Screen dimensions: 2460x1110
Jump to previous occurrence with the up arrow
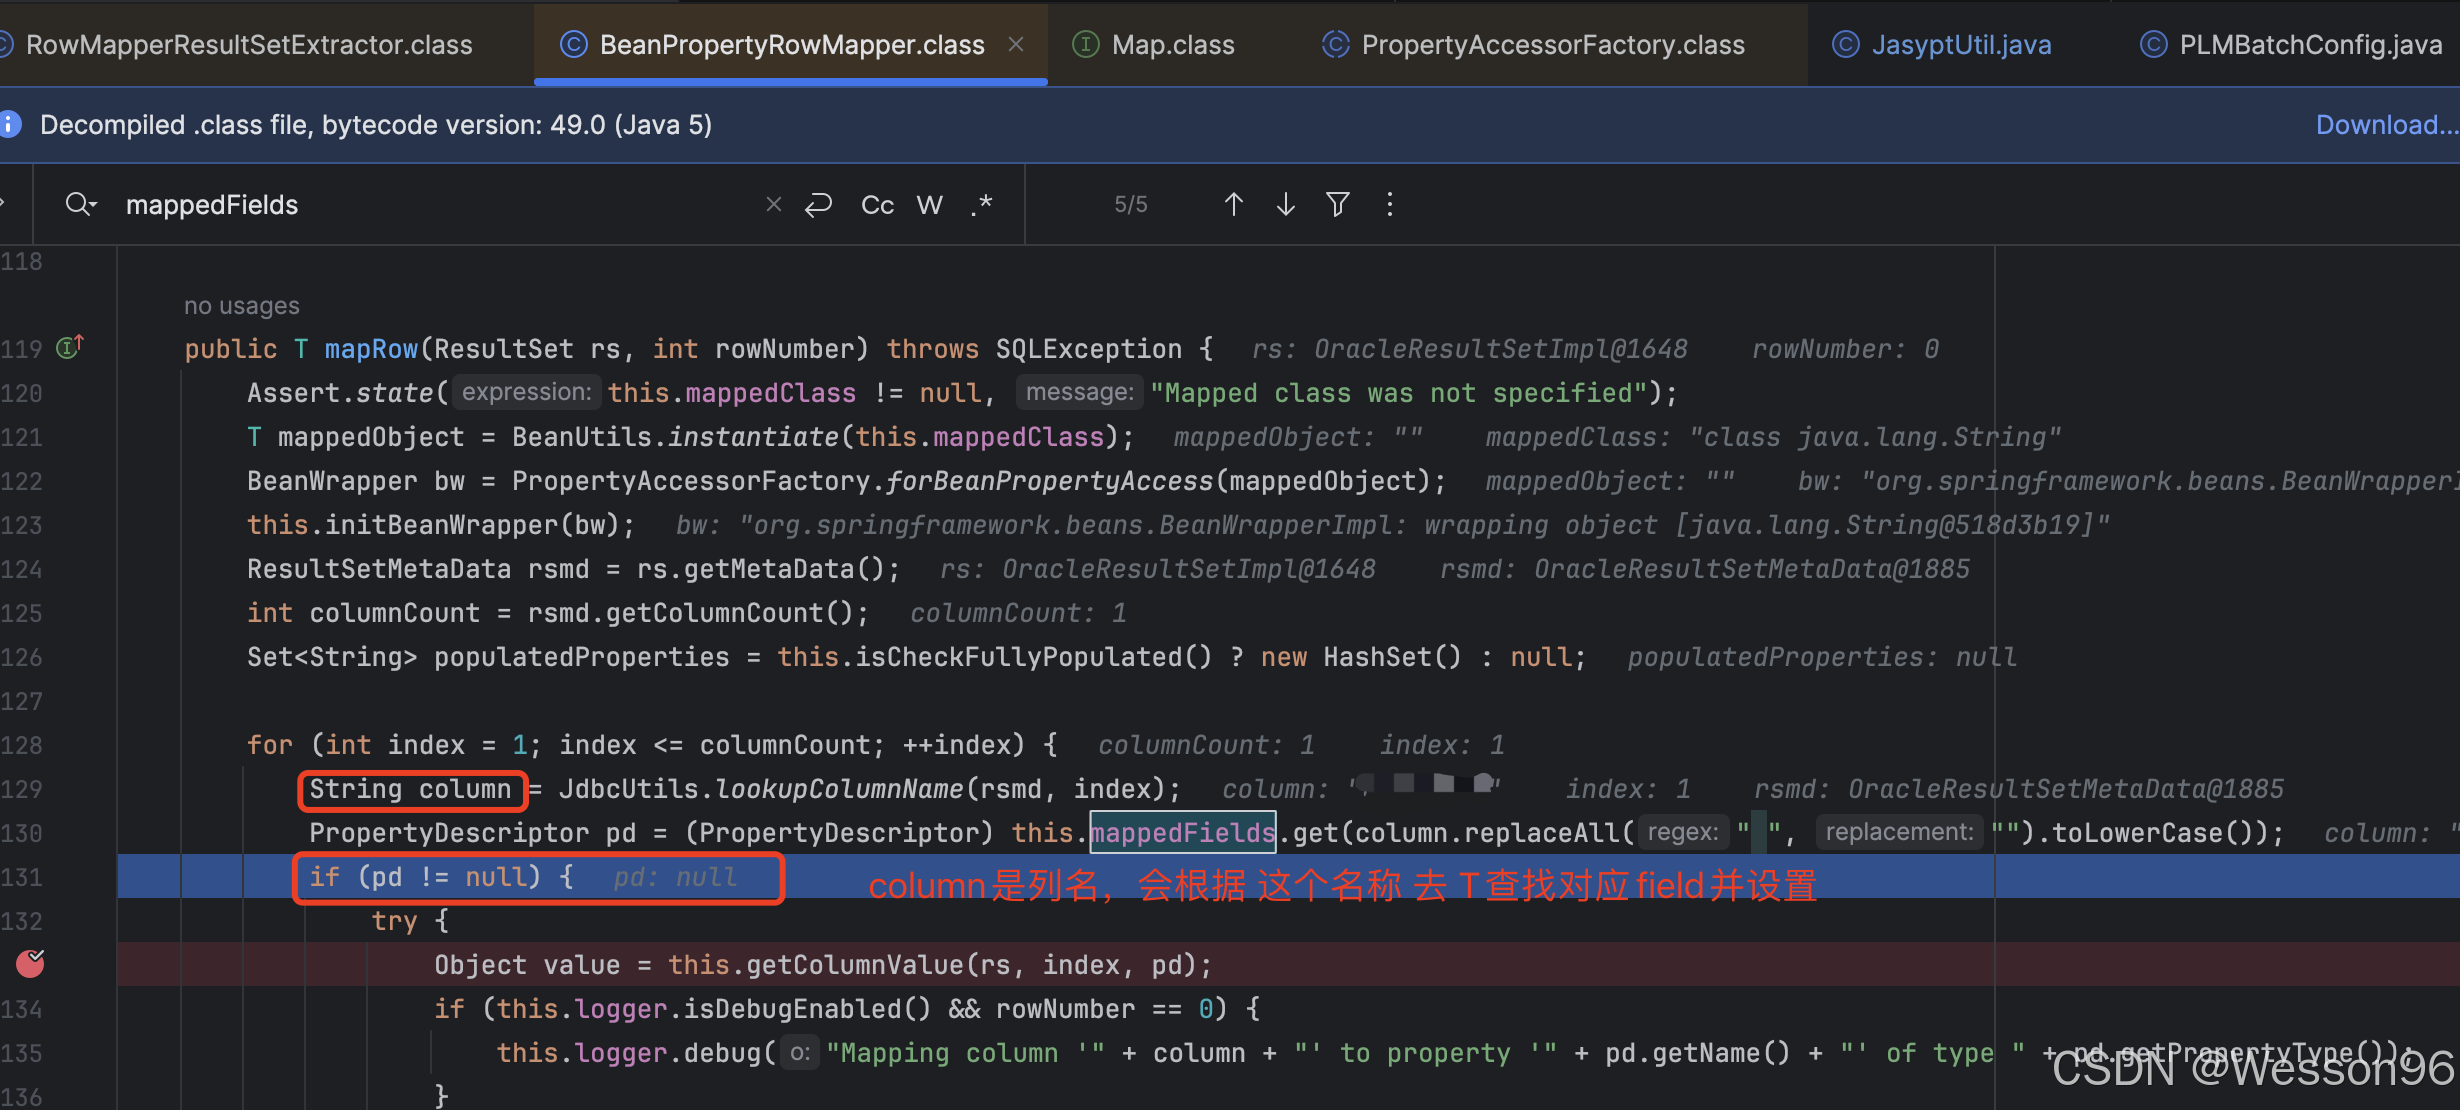(x=1234, y=204)
